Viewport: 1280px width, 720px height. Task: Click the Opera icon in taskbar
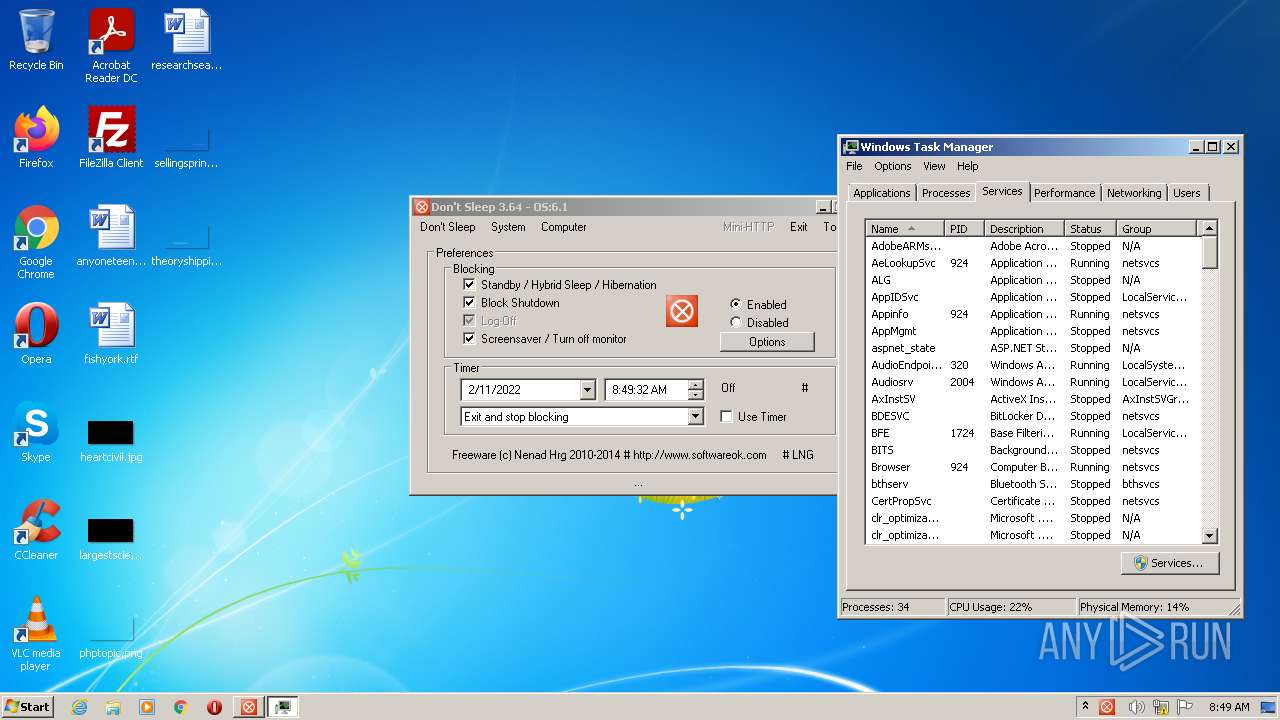click(x=214, y=707)
